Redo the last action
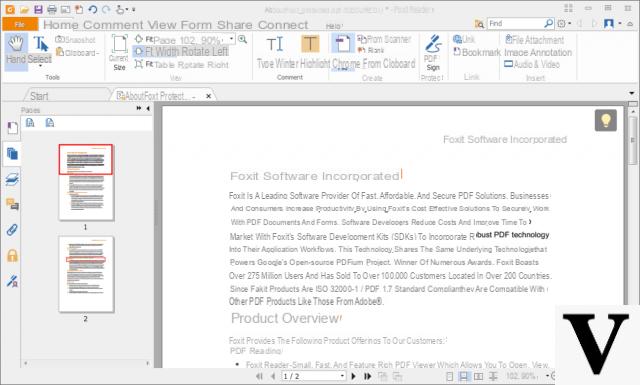640x385 pixels. pyautogui.click(x=106, y=9)
